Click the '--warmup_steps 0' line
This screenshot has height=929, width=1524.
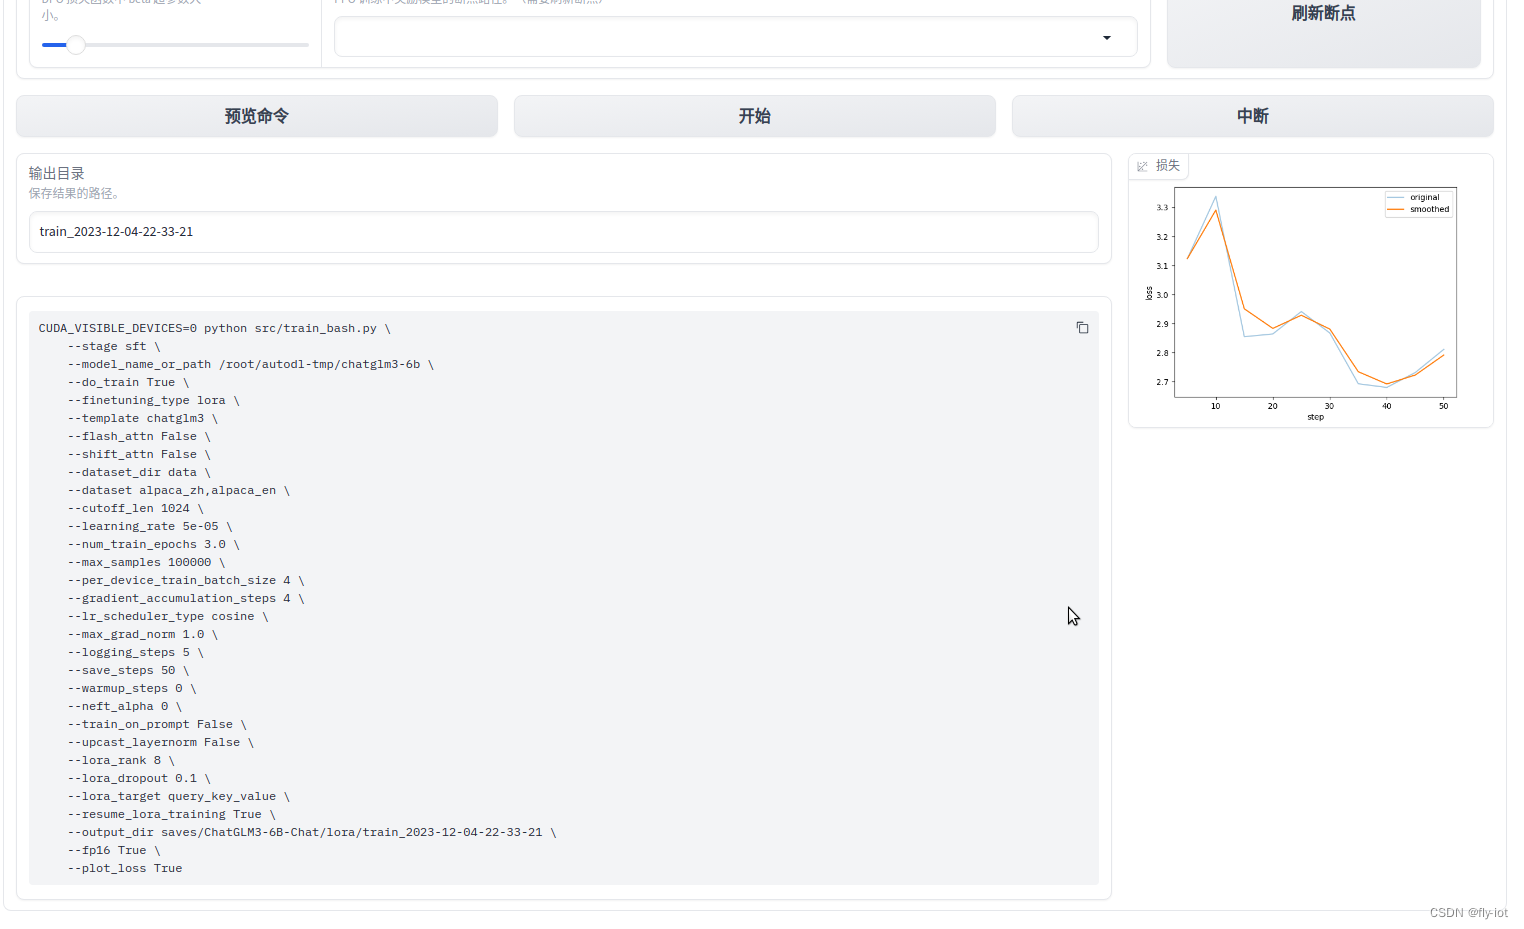point(132,688)
